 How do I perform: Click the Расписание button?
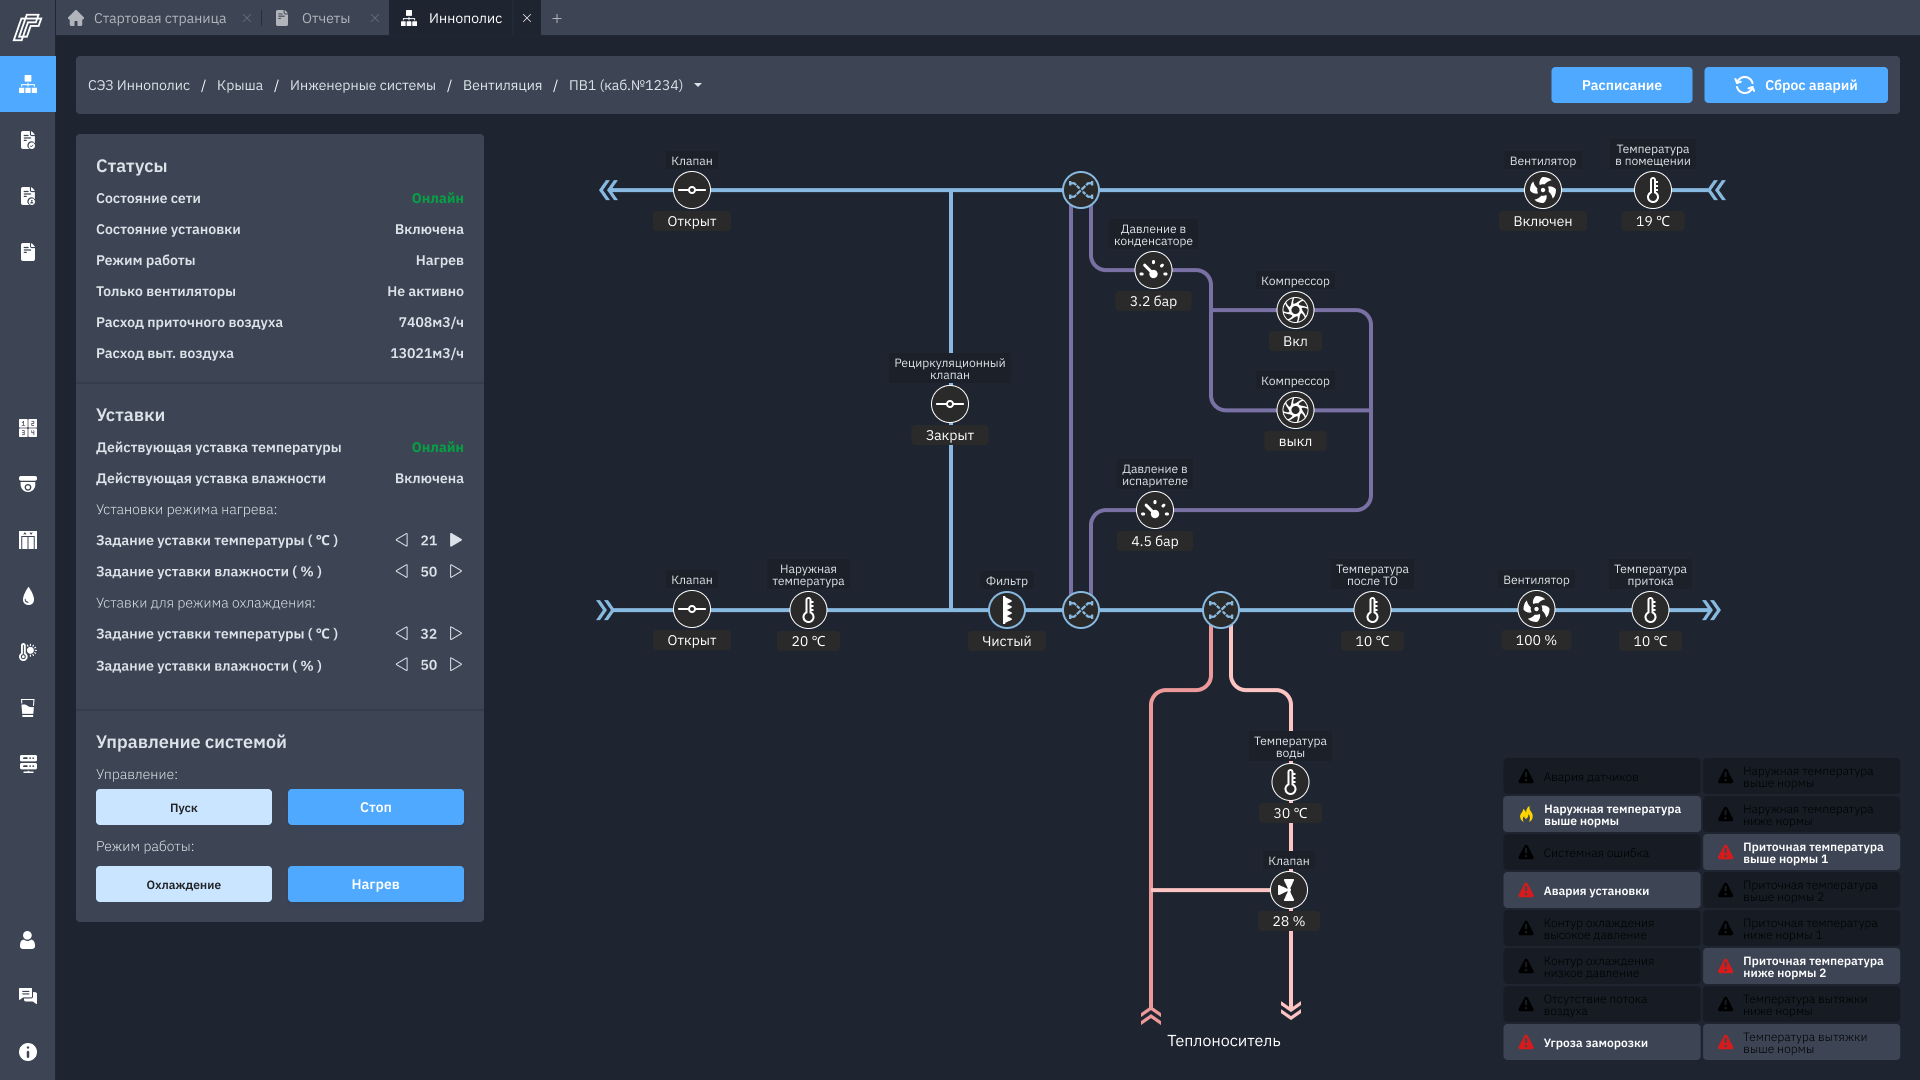click(x=1621, y=85)
